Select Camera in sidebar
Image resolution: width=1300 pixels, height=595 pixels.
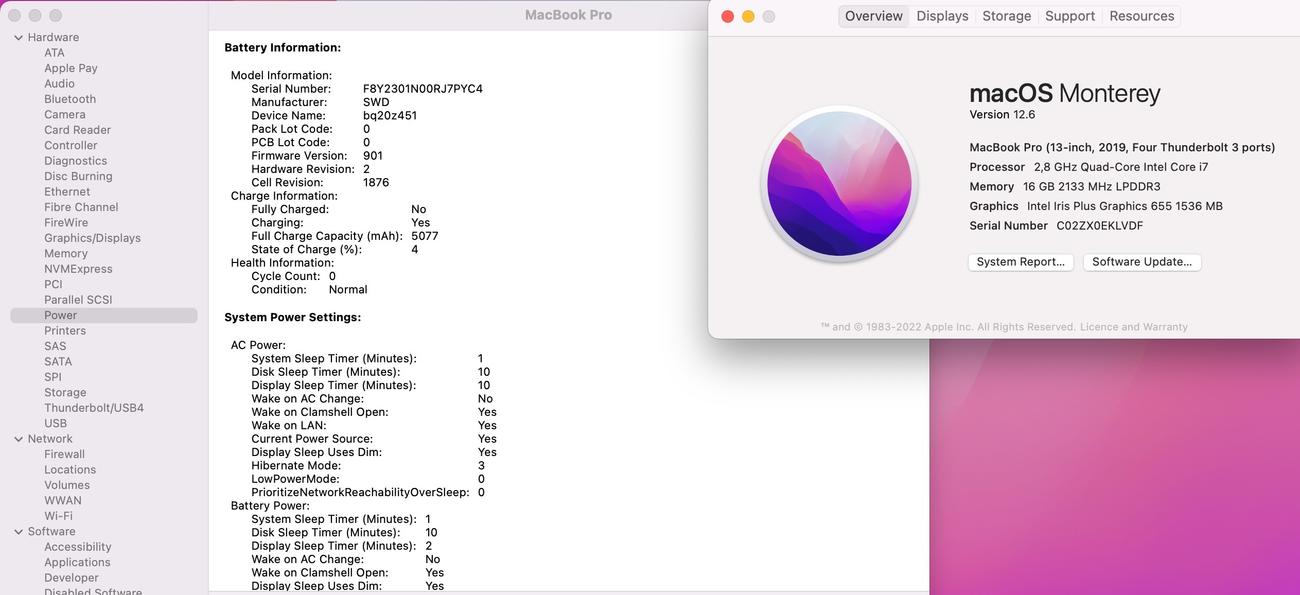[65, 115]
